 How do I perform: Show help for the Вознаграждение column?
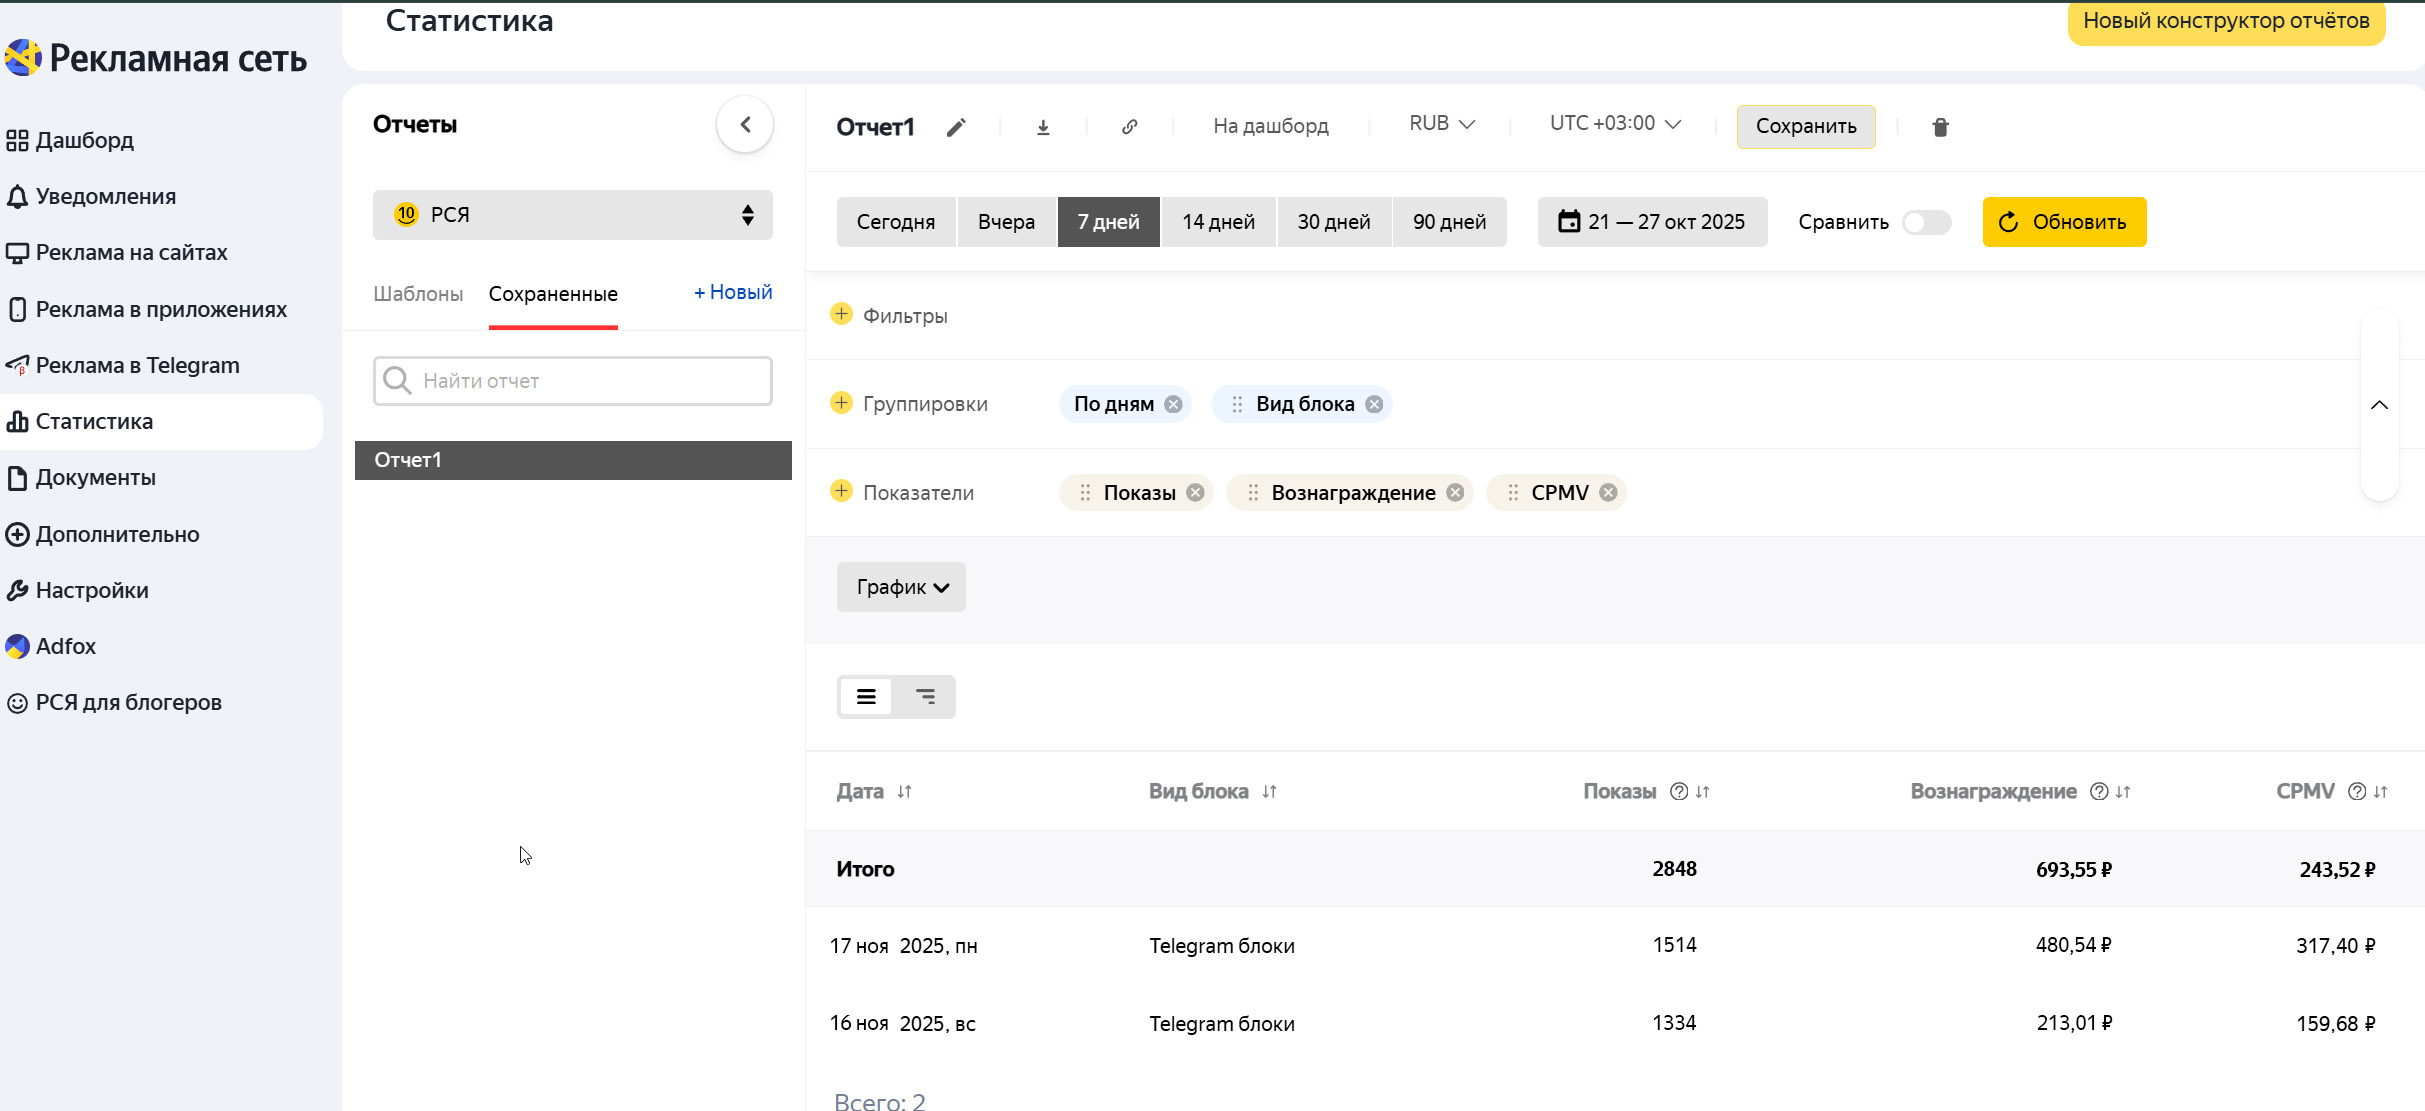[2099, 791]
